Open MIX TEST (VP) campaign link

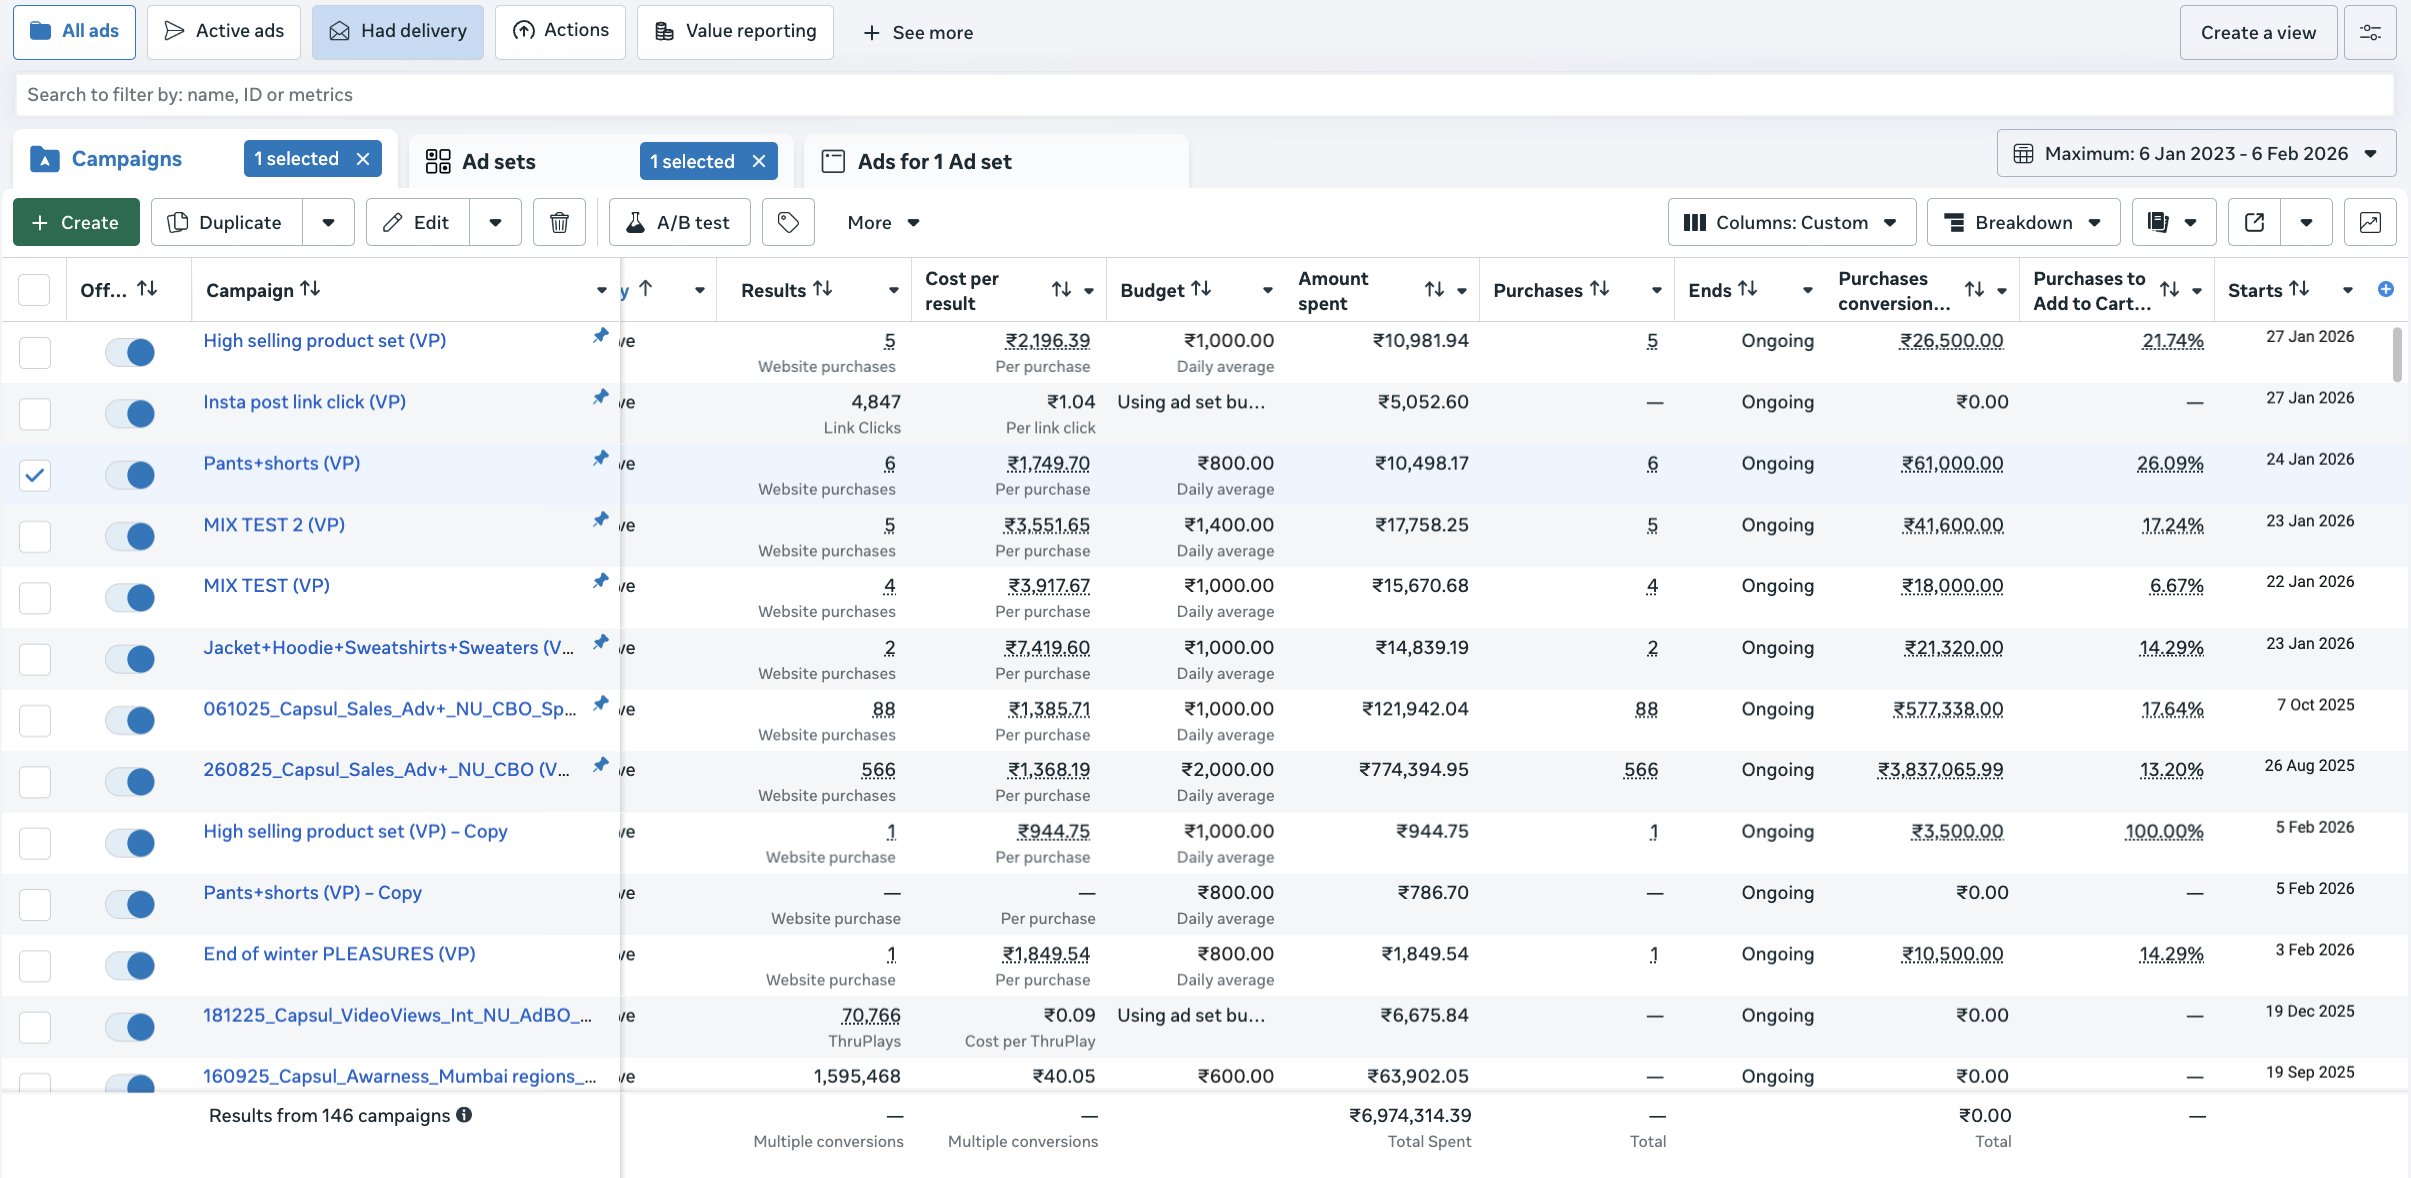[266, 585]
